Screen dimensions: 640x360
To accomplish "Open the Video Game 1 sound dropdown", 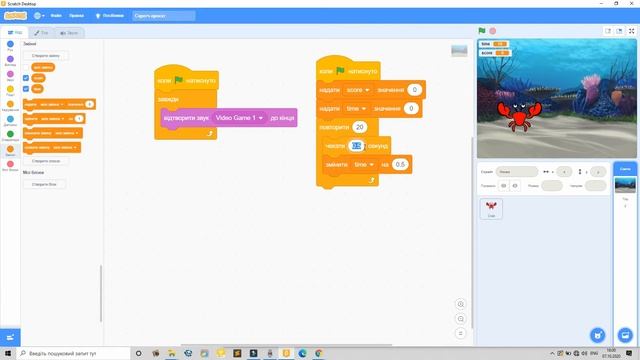I will (239, 118).
